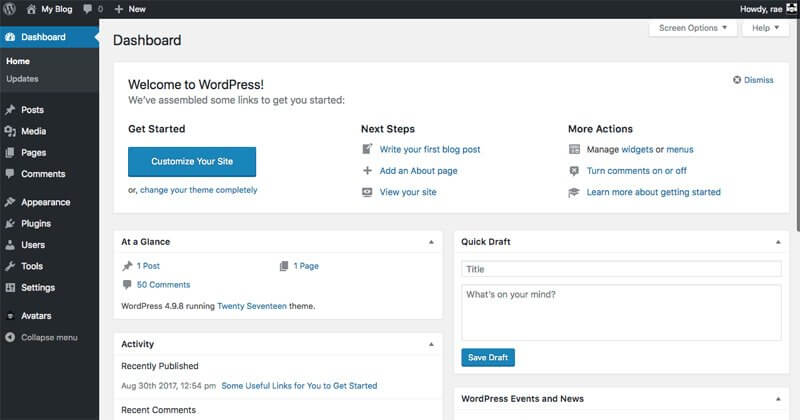
Task: Click the screen icon beside View your site
Action: click(367, 192)
